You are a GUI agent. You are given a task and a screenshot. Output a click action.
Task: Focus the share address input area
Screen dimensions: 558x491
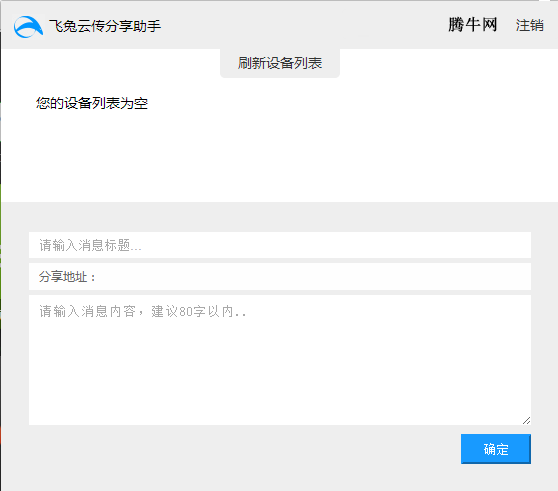[x=313, y=276]
